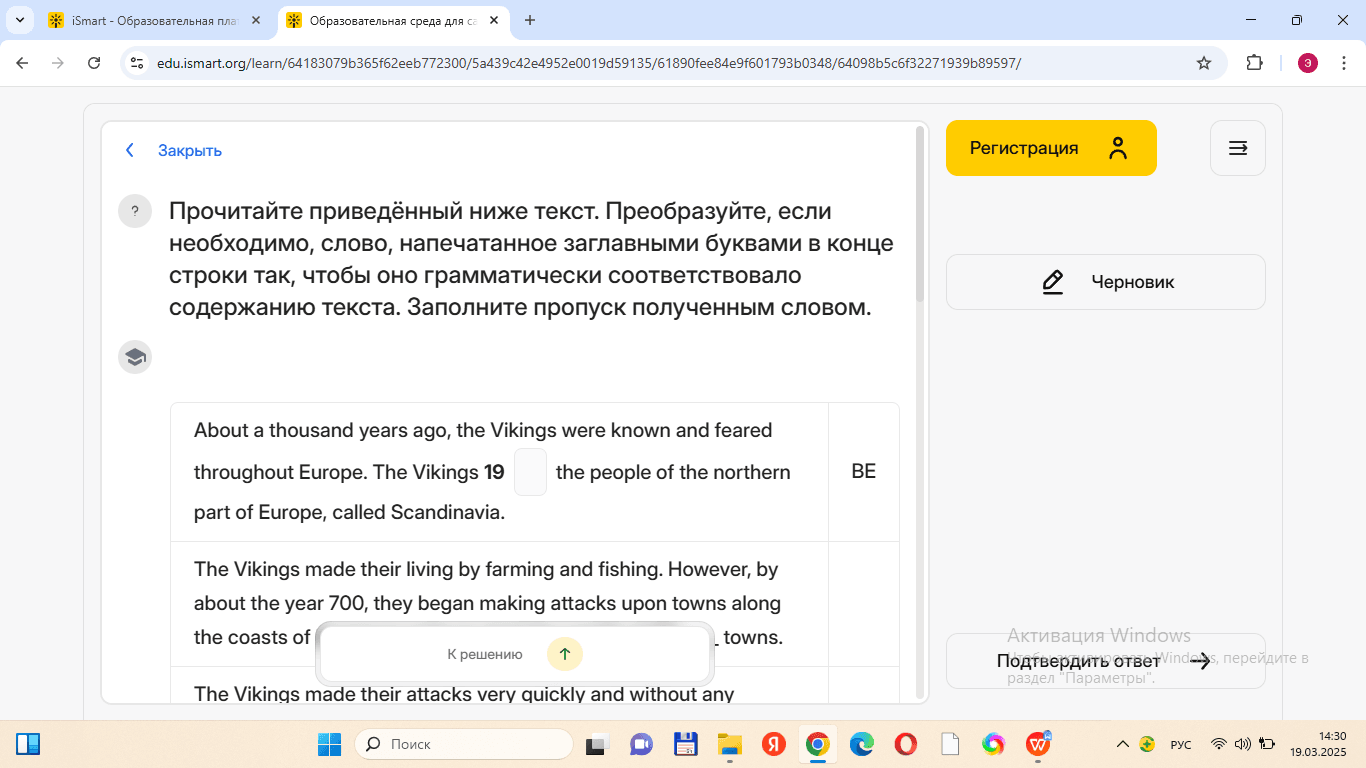The width and height of the screenshot is (1366, 768).
Task: Close the iSmart - Образовательная платформа tab
Action: (x=255, y=20)
